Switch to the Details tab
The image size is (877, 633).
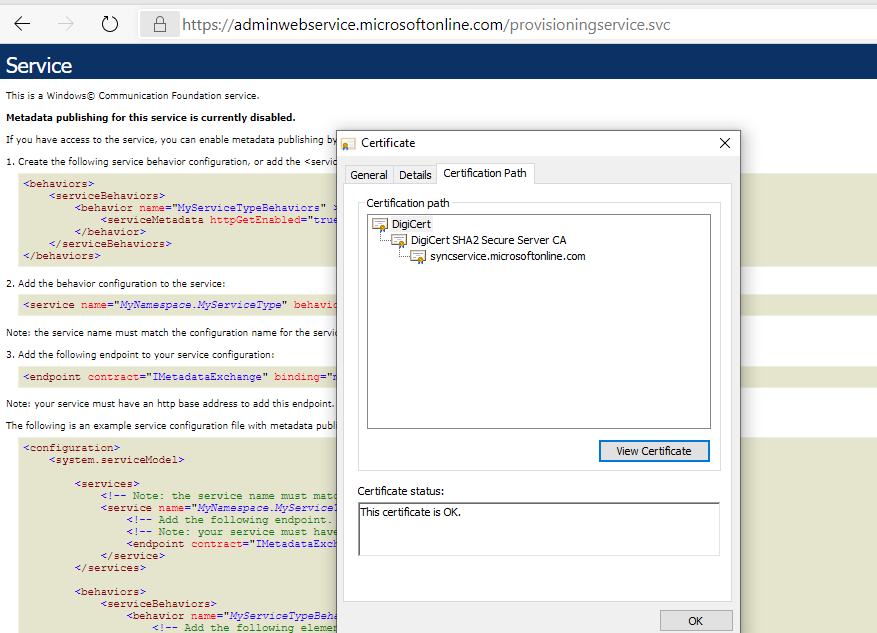pos(415,175)
